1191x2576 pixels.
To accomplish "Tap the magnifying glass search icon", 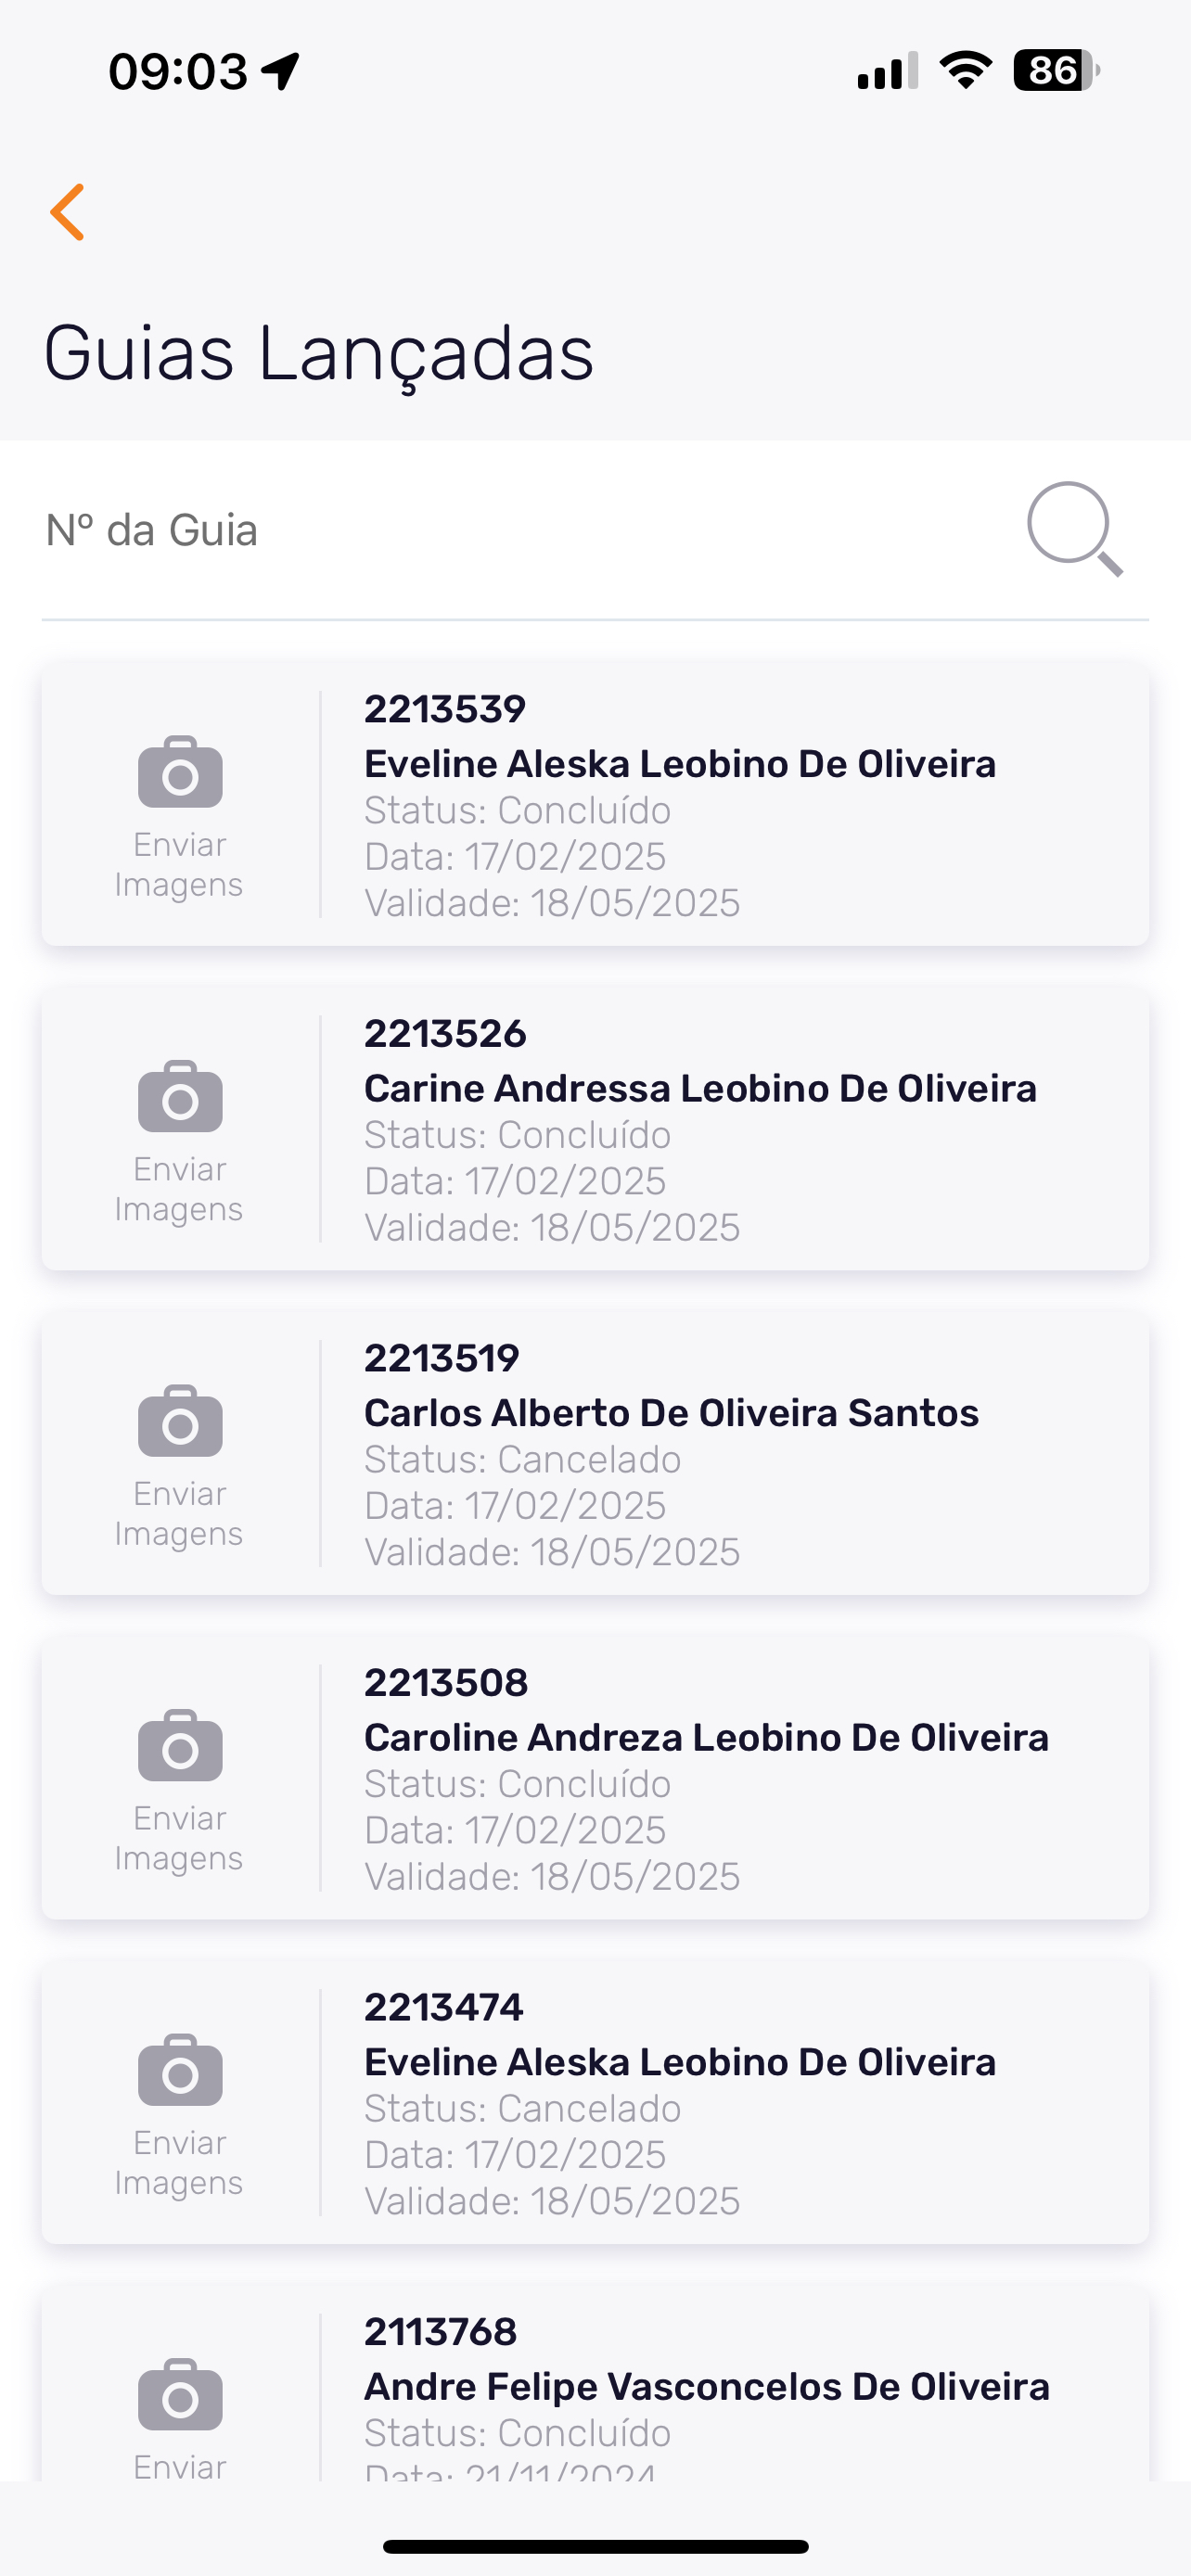I will point(1074,529).
